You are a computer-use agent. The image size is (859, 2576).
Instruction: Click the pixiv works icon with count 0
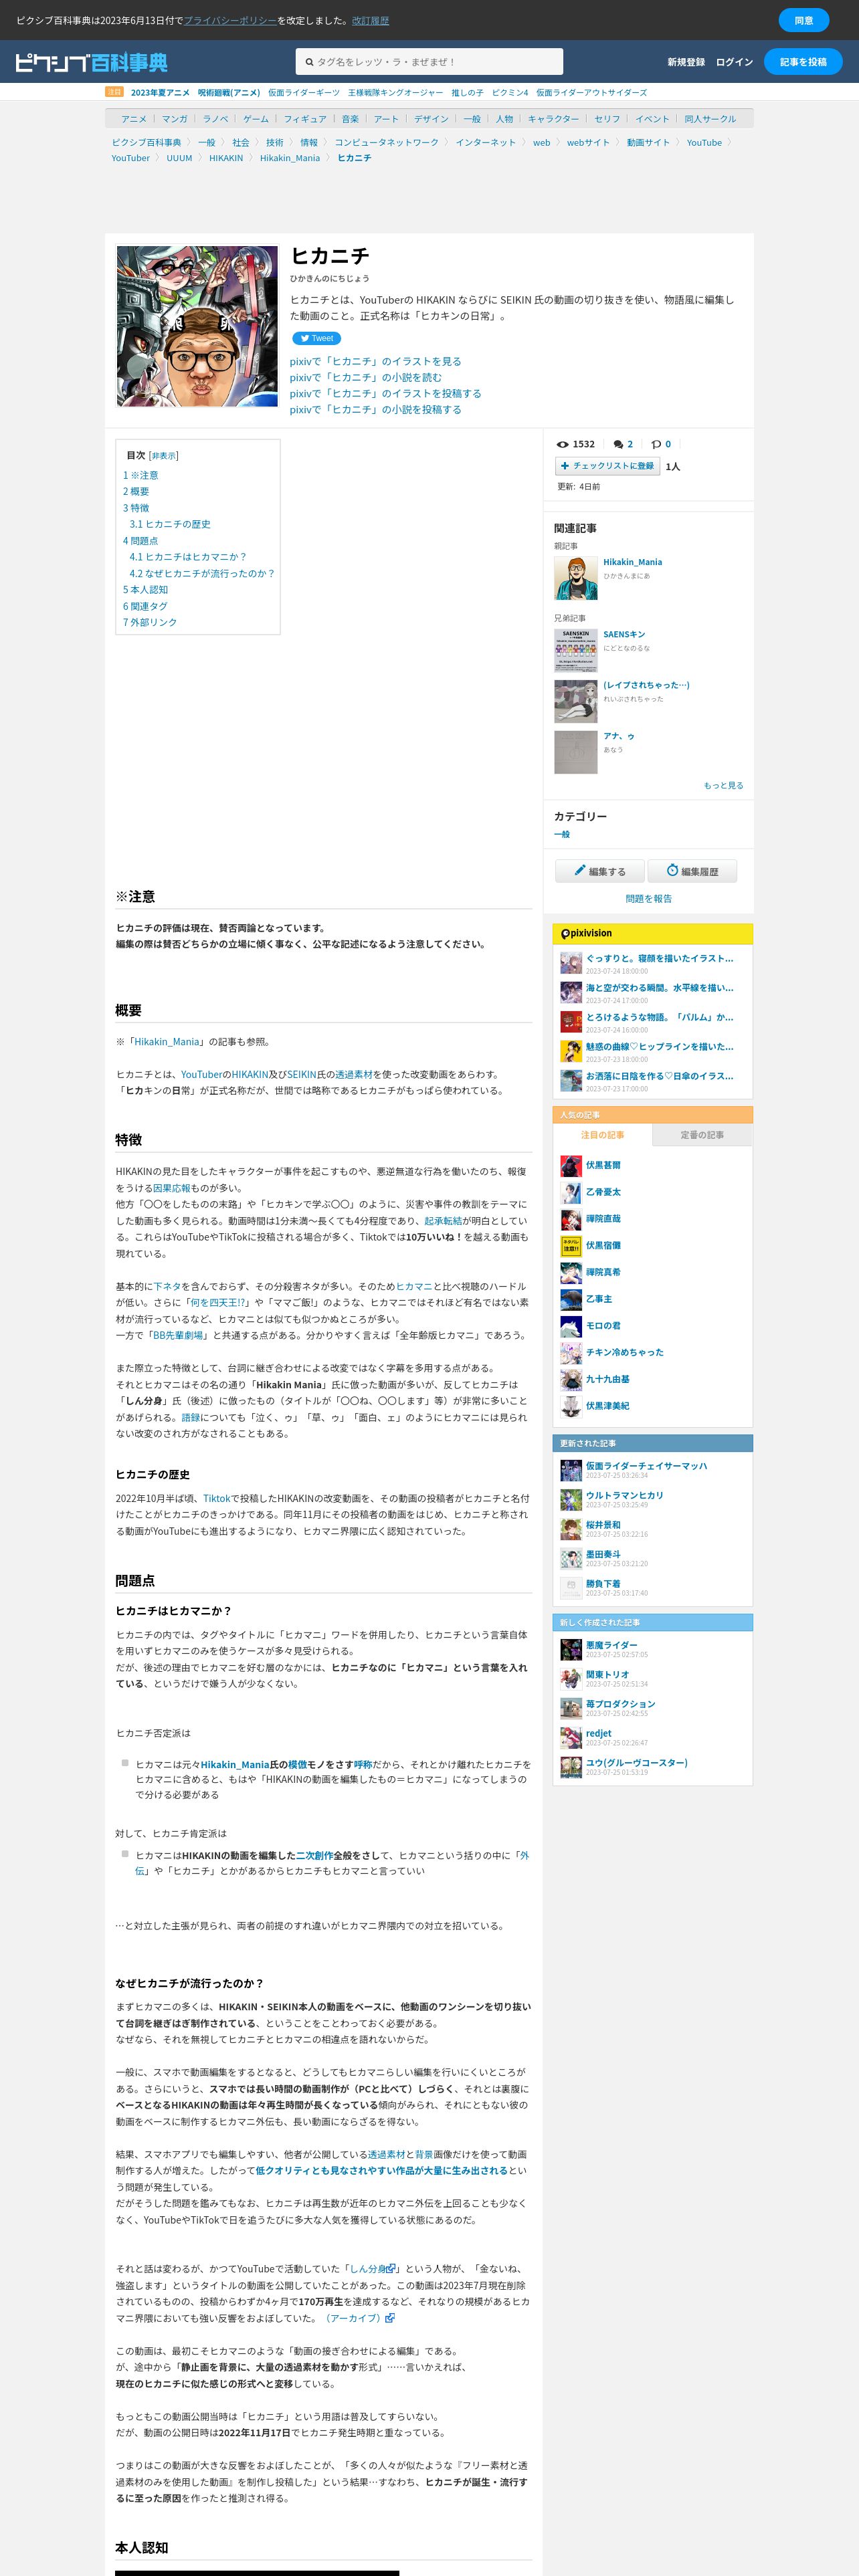[x=656, y=444]
